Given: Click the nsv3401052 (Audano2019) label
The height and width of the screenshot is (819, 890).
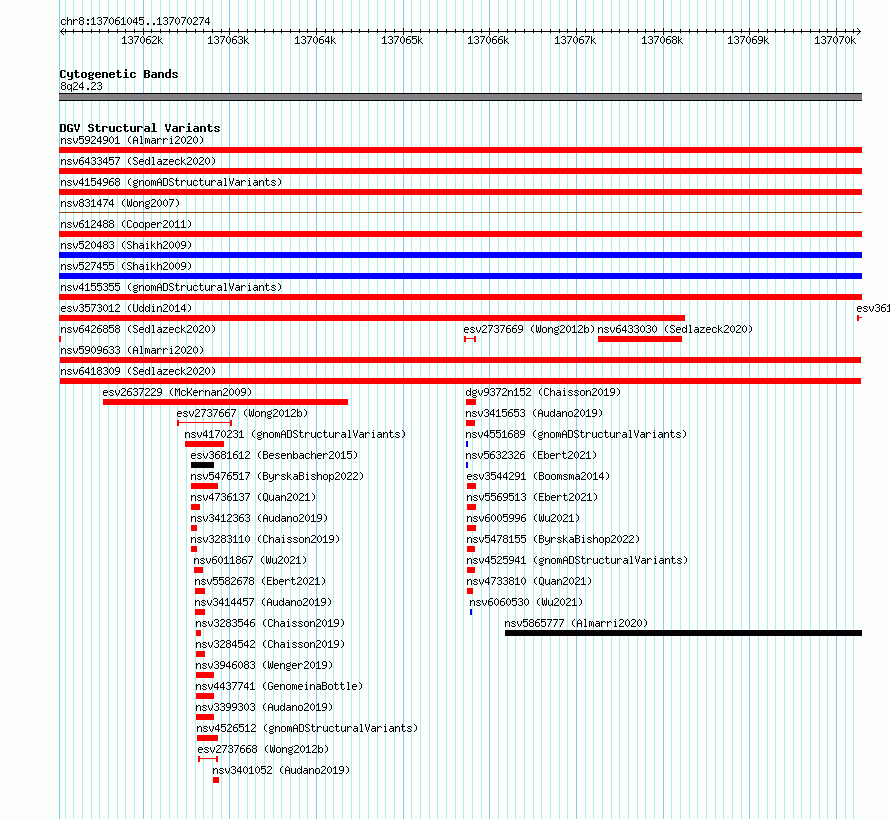Looking at the screenshot, I should 281,770.
